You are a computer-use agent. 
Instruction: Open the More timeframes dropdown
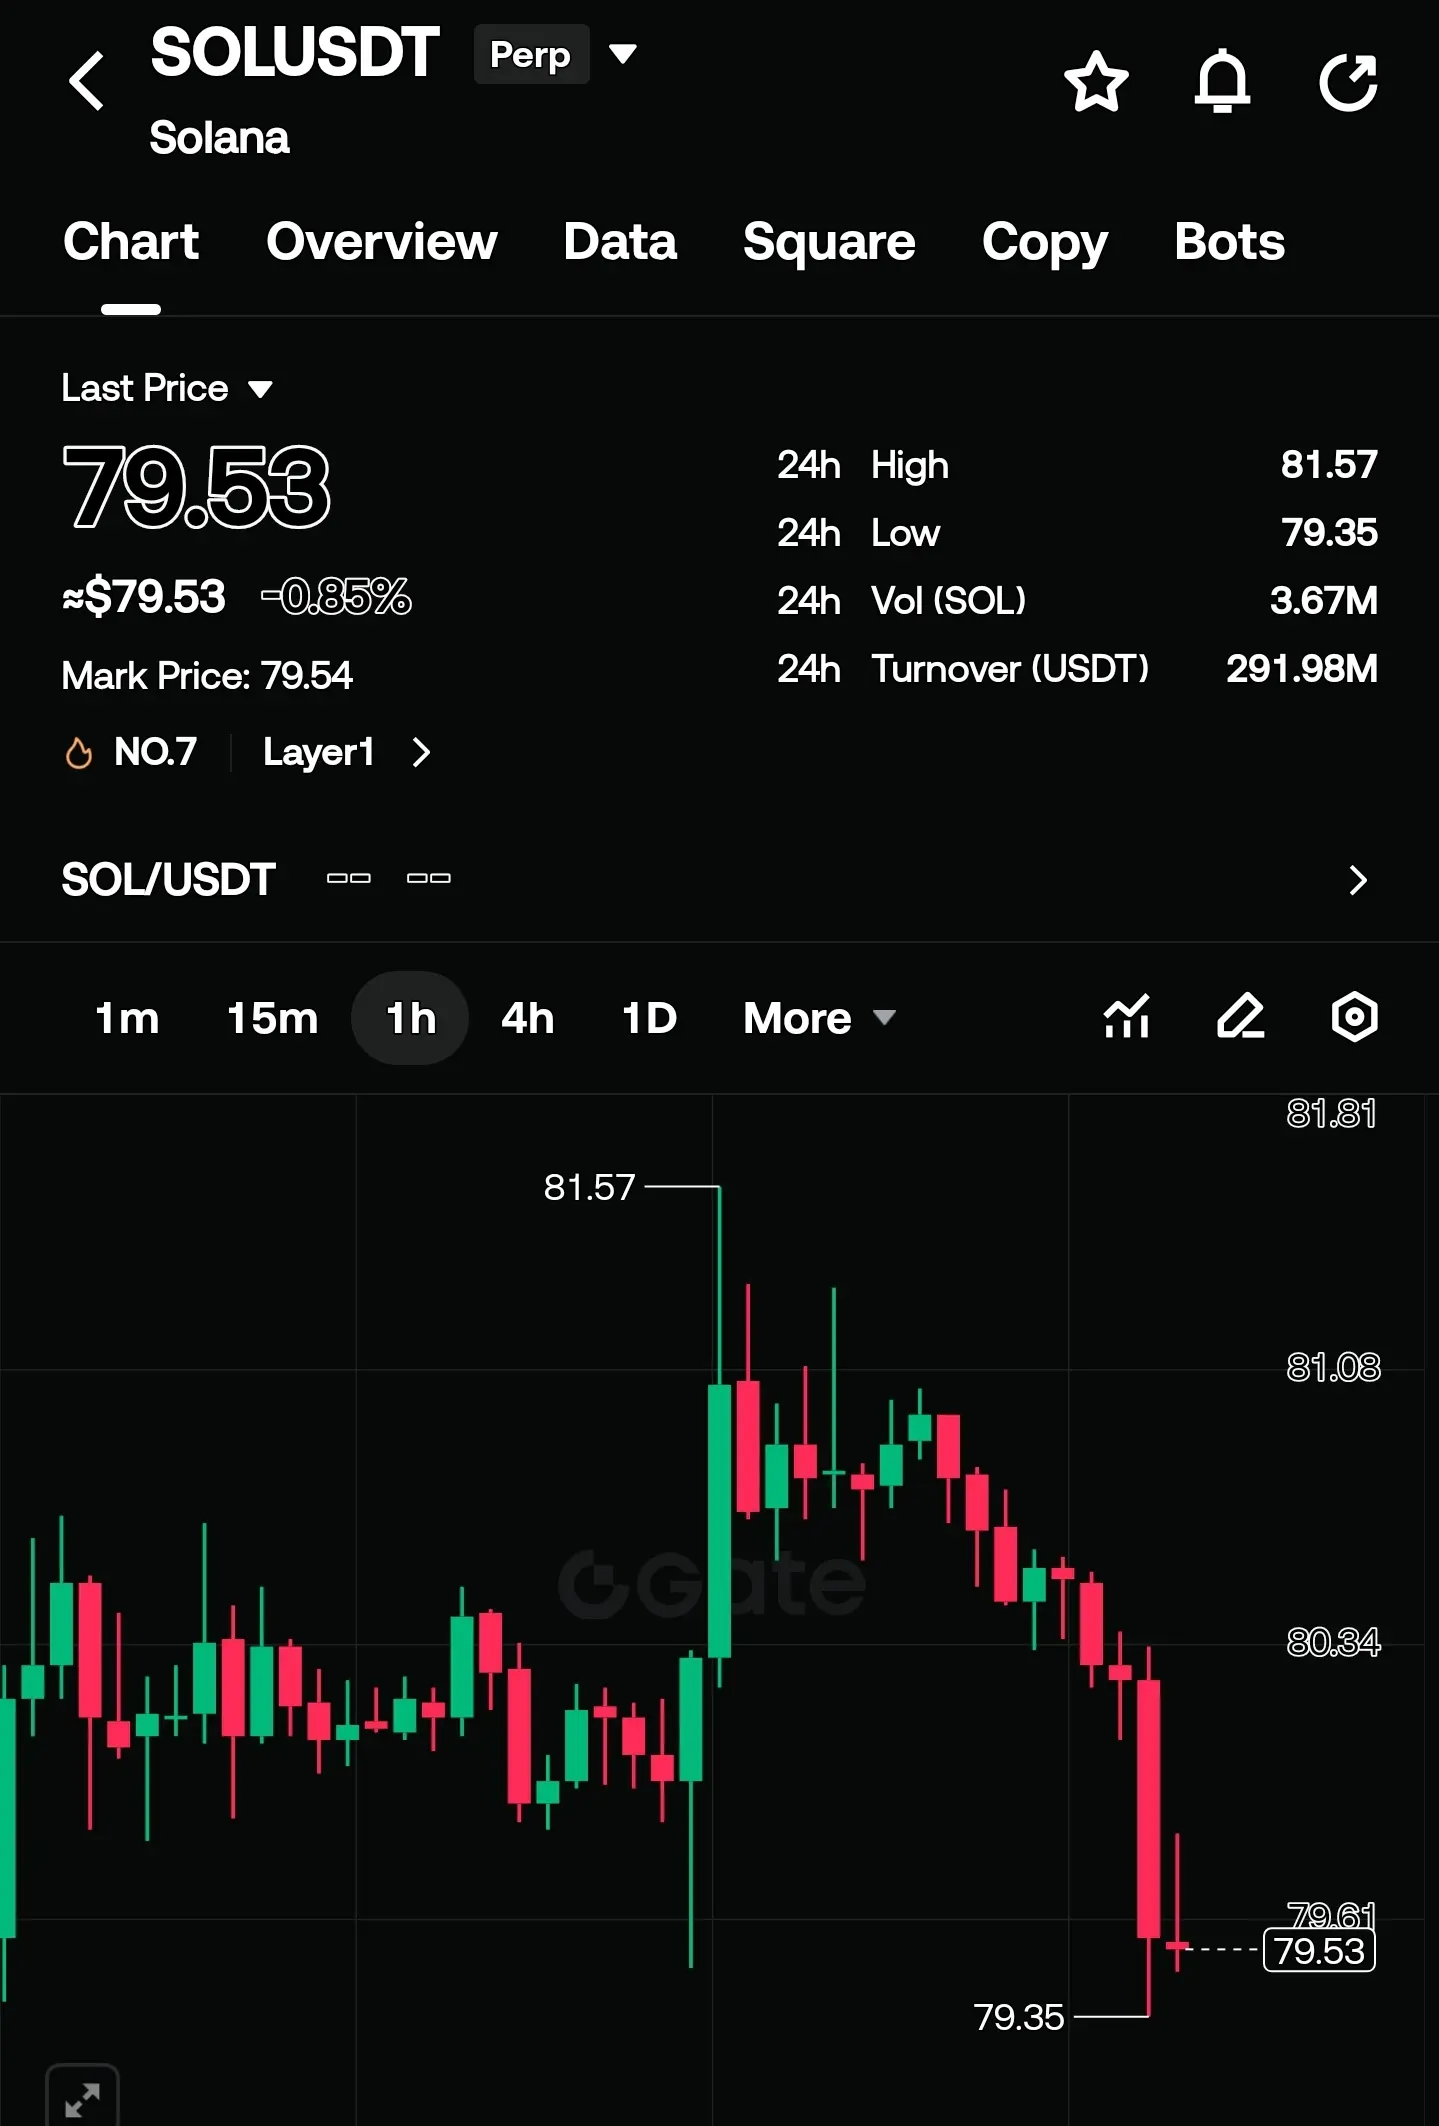click(819, 1019)
